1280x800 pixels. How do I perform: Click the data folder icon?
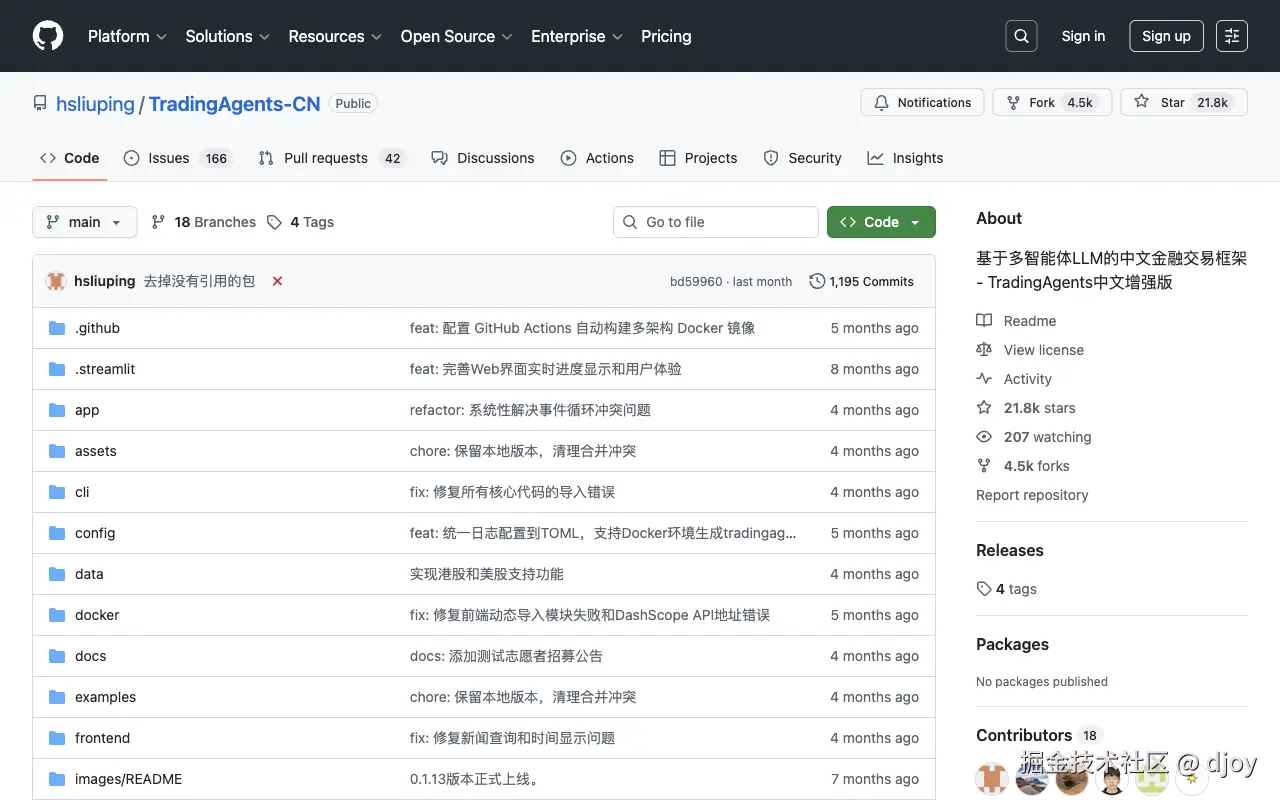click(57, 574)
